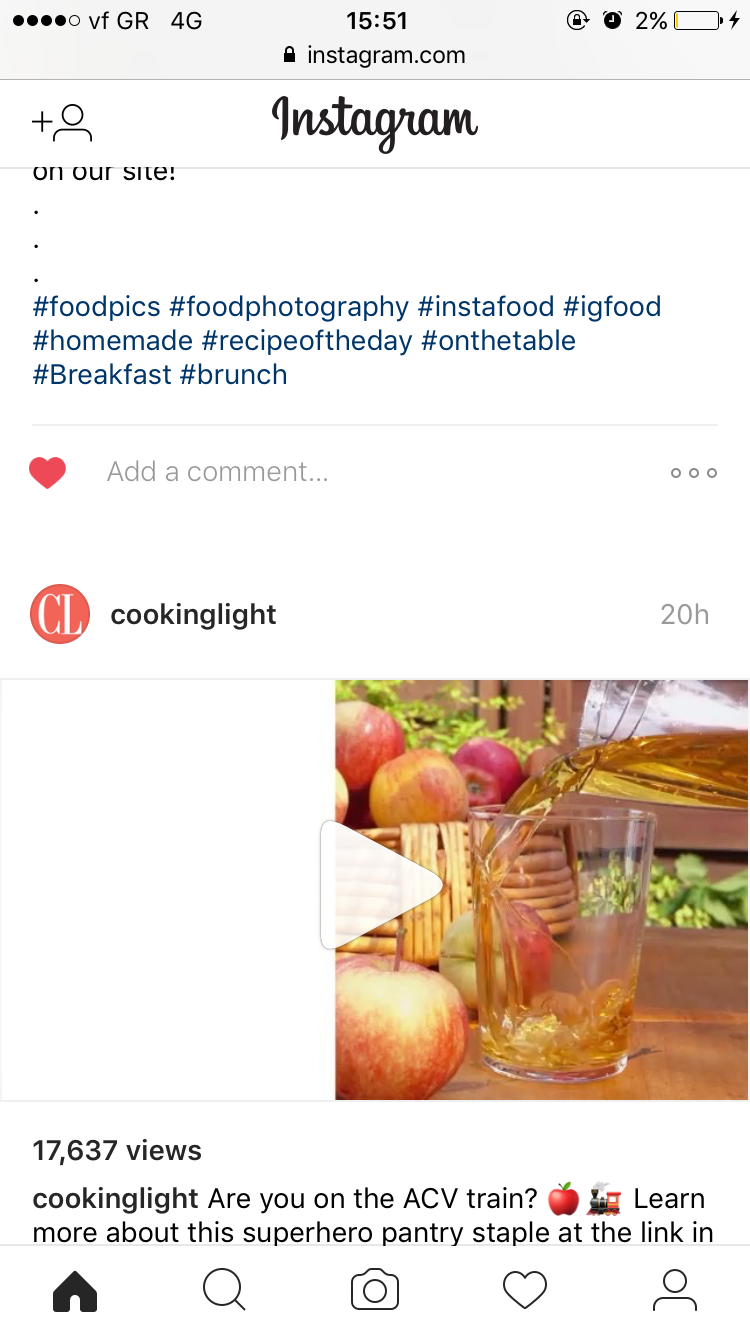Open the #homemade hashtag
This screenshot has width=750, height=1334.
click(112, 341)
